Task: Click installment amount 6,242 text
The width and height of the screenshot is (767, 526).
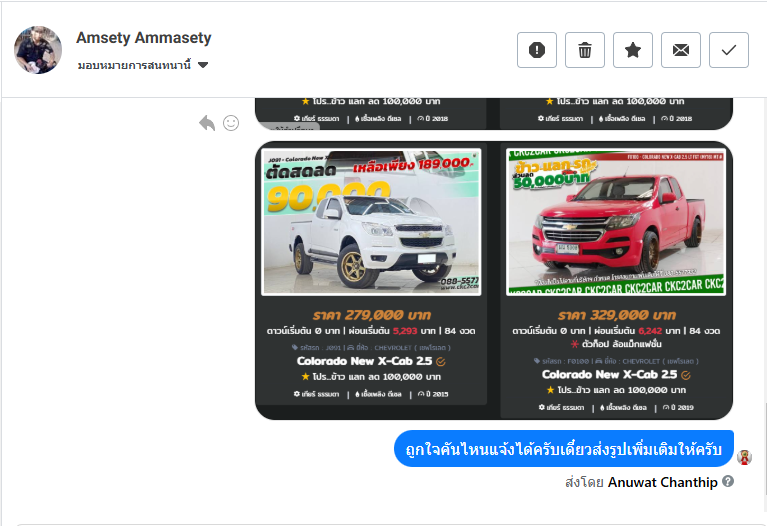Action: [650, 331]
